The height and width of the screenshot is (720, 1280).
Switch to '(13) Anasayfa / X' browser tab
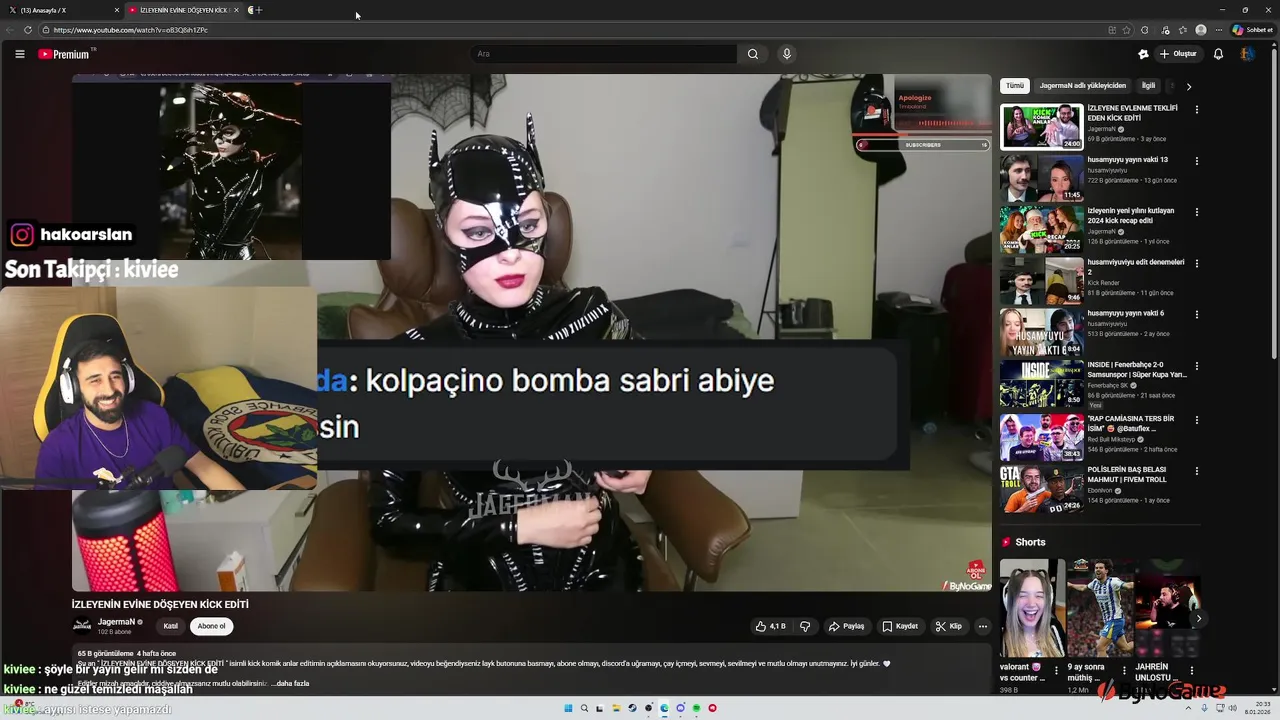pyautogui.click(x=63, y=10)
